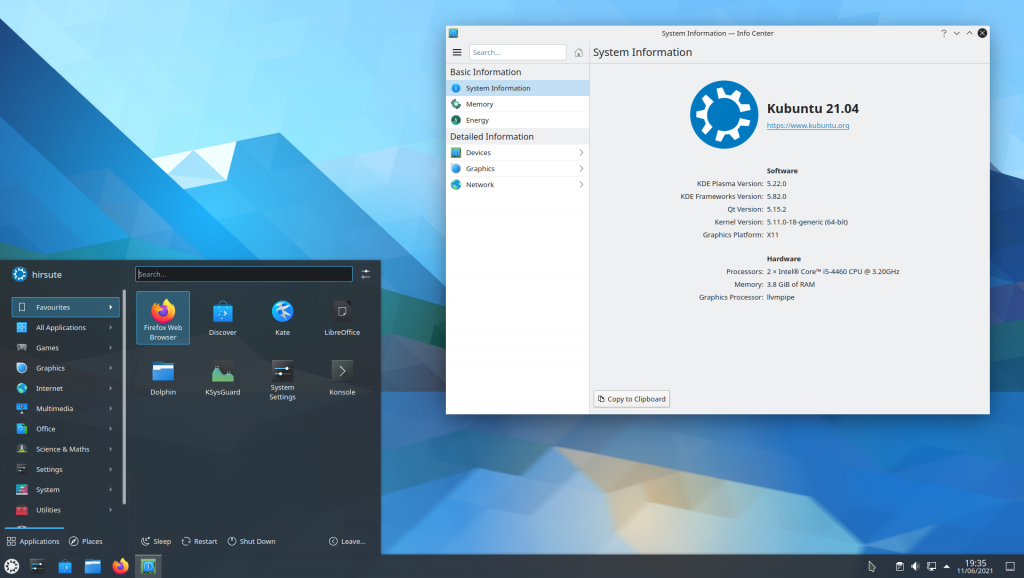Click the Info Center hamburger menu icon
Image resolution: width=1024 pixels, height=578 pixels.
(457, 52)
